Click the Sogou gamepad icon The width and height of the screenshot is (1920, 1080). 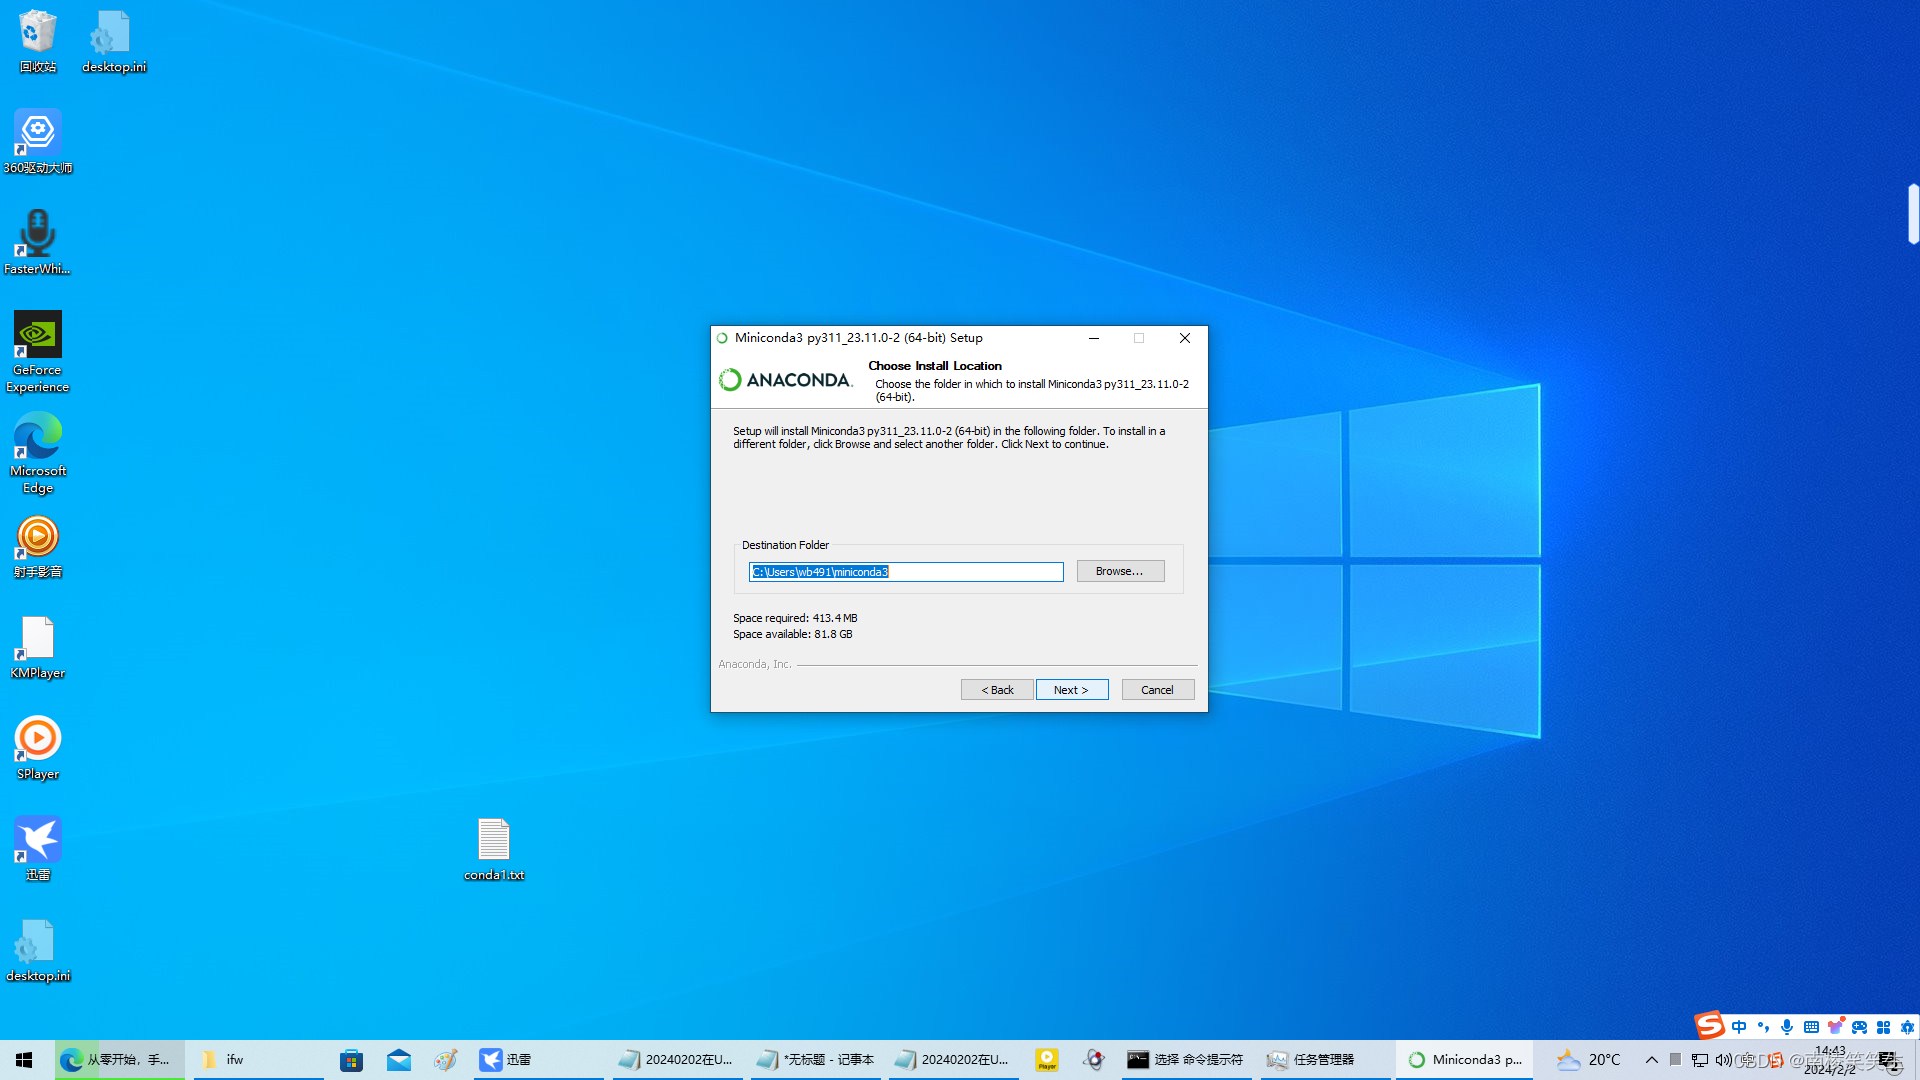(x=1859, y=1027)
